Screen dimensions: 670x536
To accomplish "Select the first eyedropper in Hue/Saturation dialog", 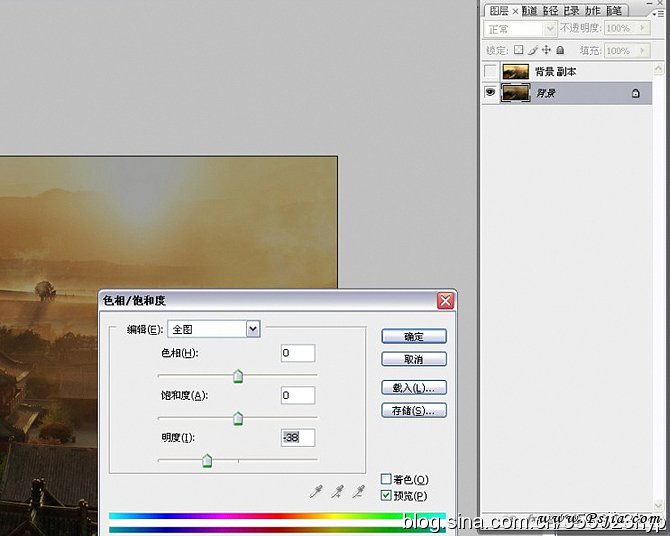I will (x=316, y=492).
